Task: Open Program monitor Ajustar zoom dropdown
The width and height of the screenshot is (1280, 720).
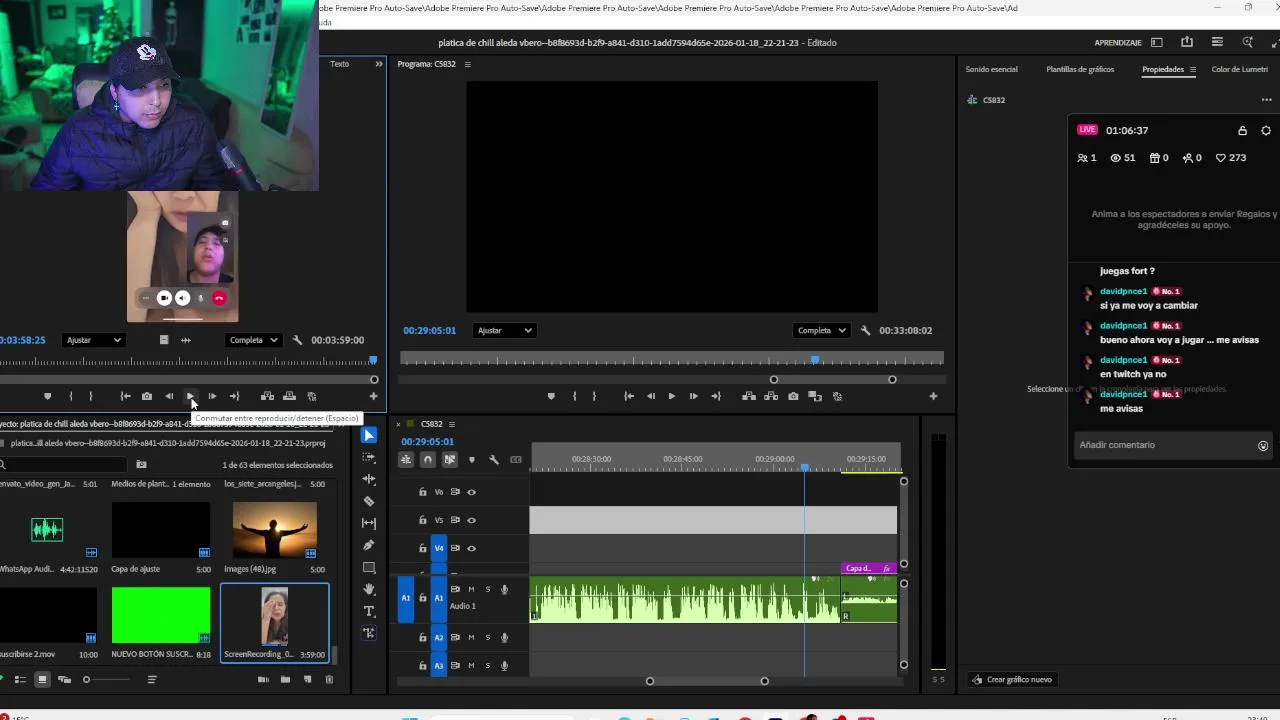Action: [x=504, y=330]
